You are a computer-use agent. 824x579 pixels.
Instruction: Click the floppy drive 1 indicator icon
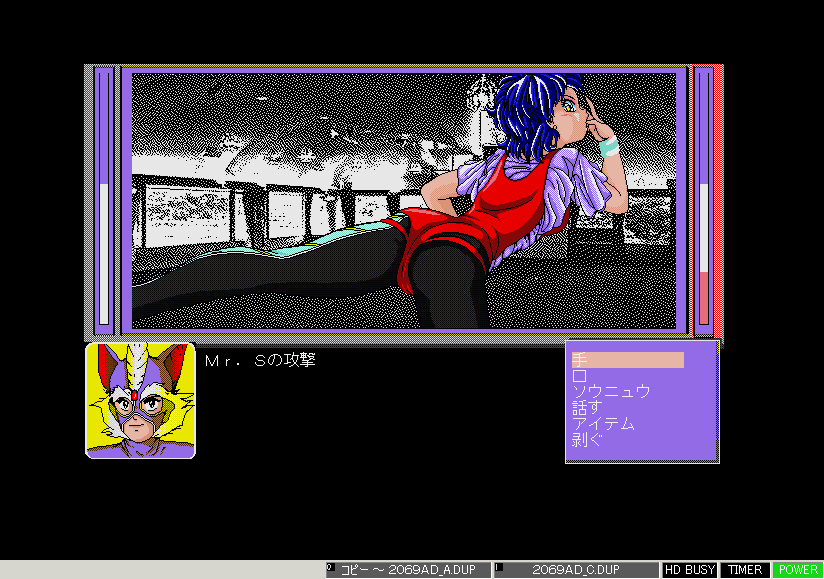click(499, 569)
